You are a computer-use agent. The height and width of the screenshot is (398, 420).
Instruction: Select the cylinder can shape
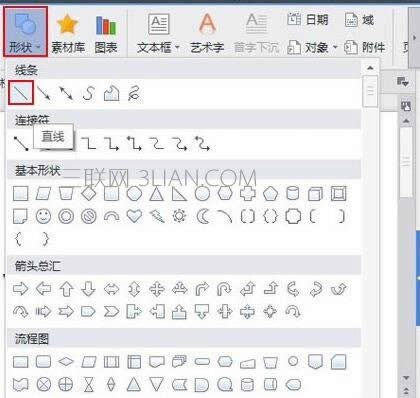(x=293, y=193)
